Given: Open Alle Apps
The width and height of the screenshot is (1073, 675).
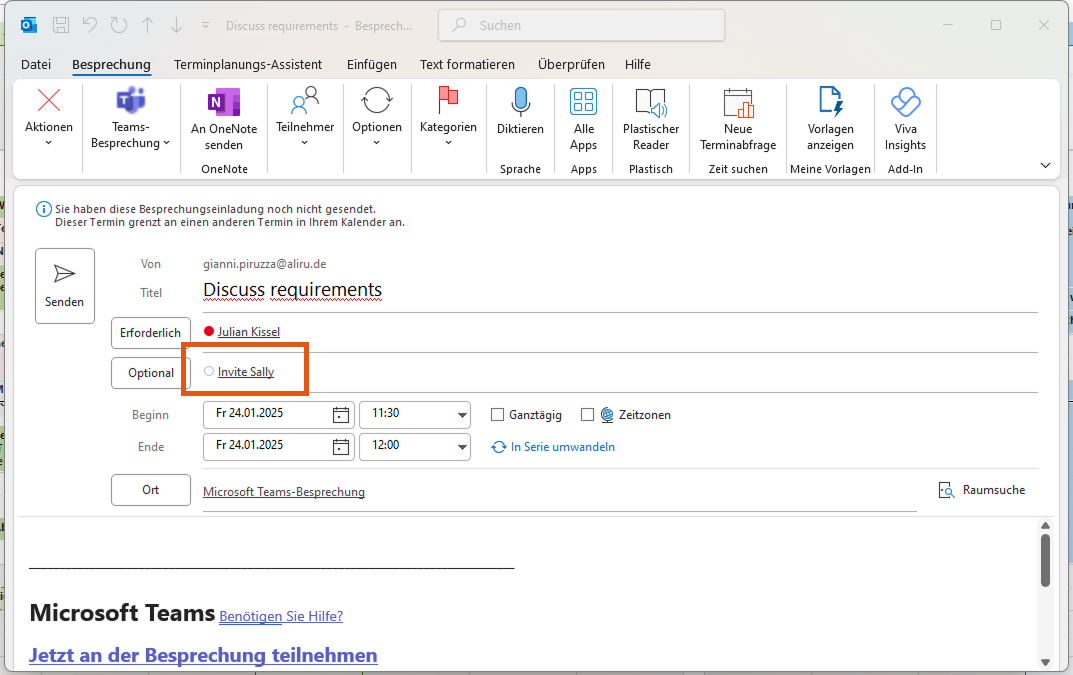Looking at the screenshot, I should point(584,120).
